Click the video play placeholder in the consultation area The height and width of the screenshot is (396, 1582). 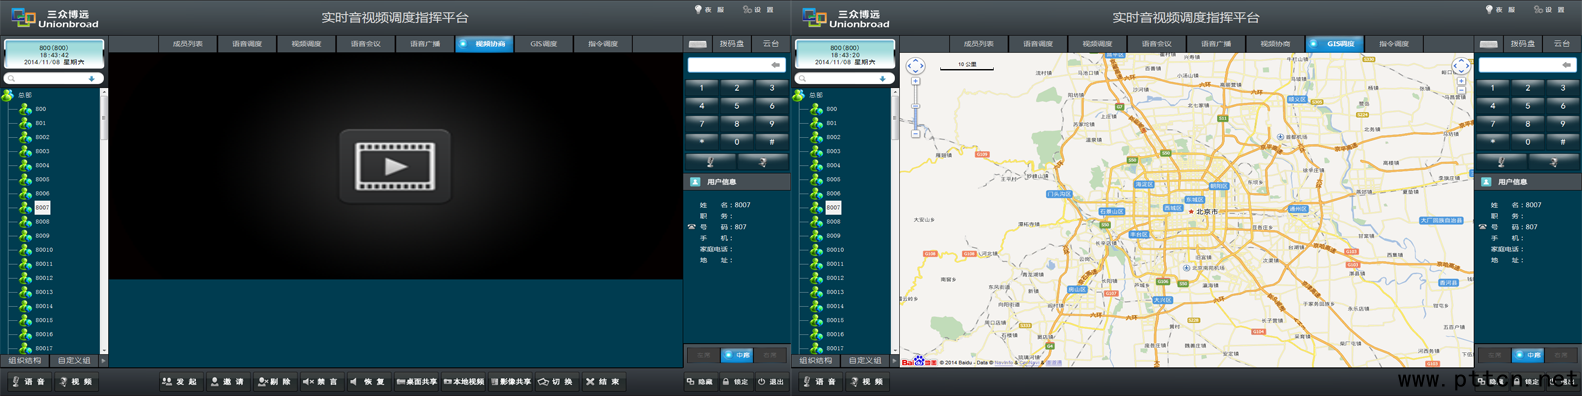(395, 166)
